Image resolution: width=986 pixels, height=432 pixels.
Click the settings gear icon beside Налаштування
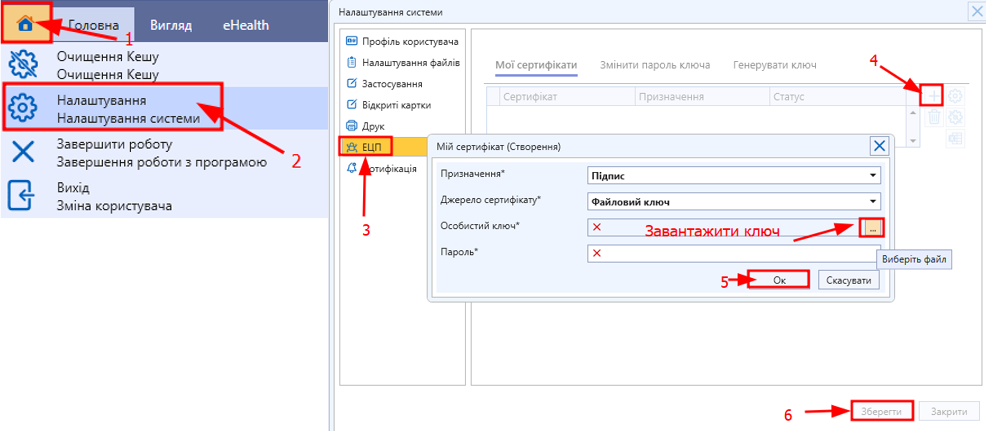click(x=23, y=109)
